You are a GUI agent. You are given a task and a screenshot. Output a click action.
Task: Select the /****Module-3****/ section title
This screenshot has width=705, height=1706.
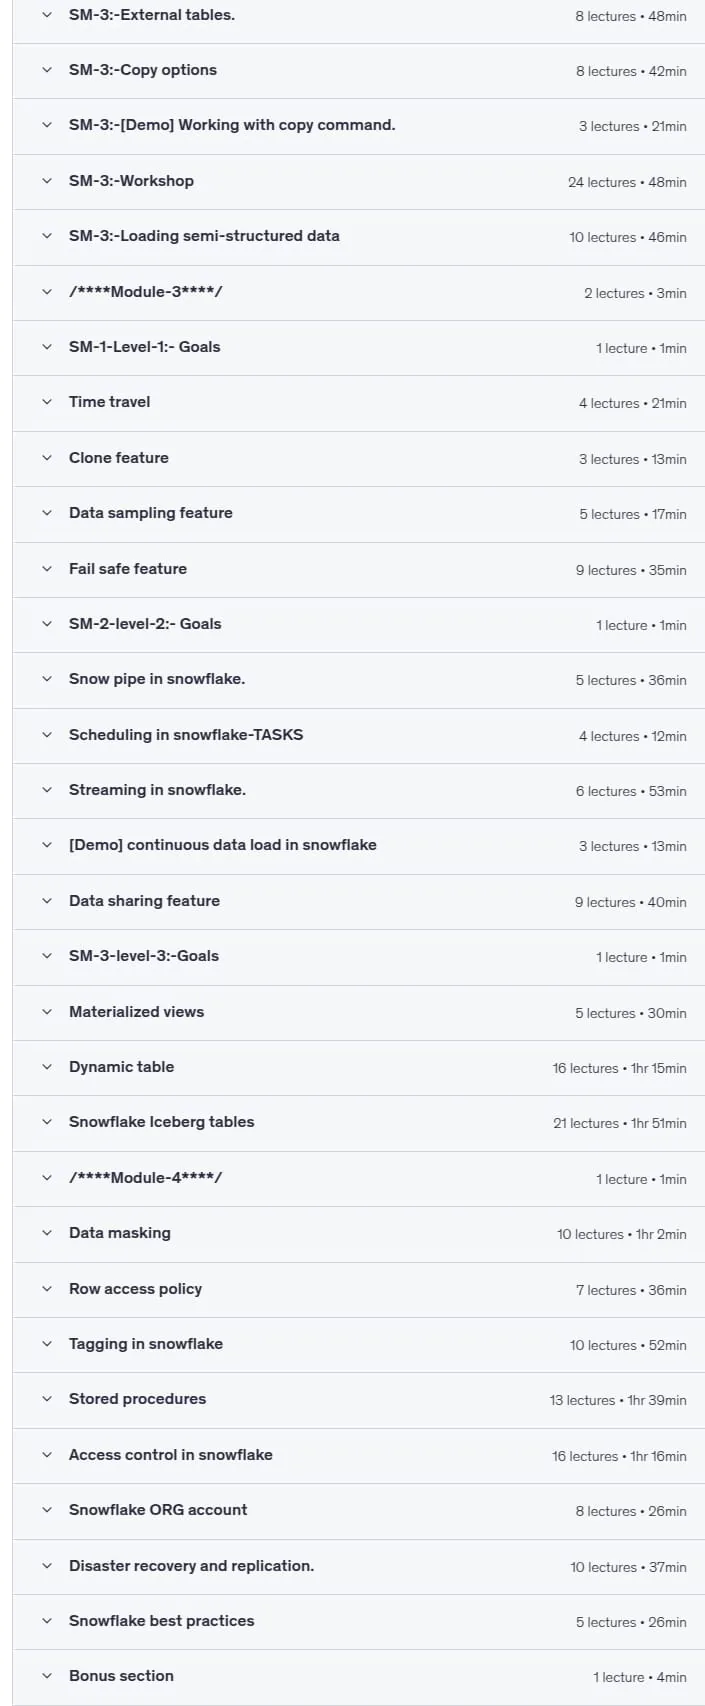(x=146, y=292)
